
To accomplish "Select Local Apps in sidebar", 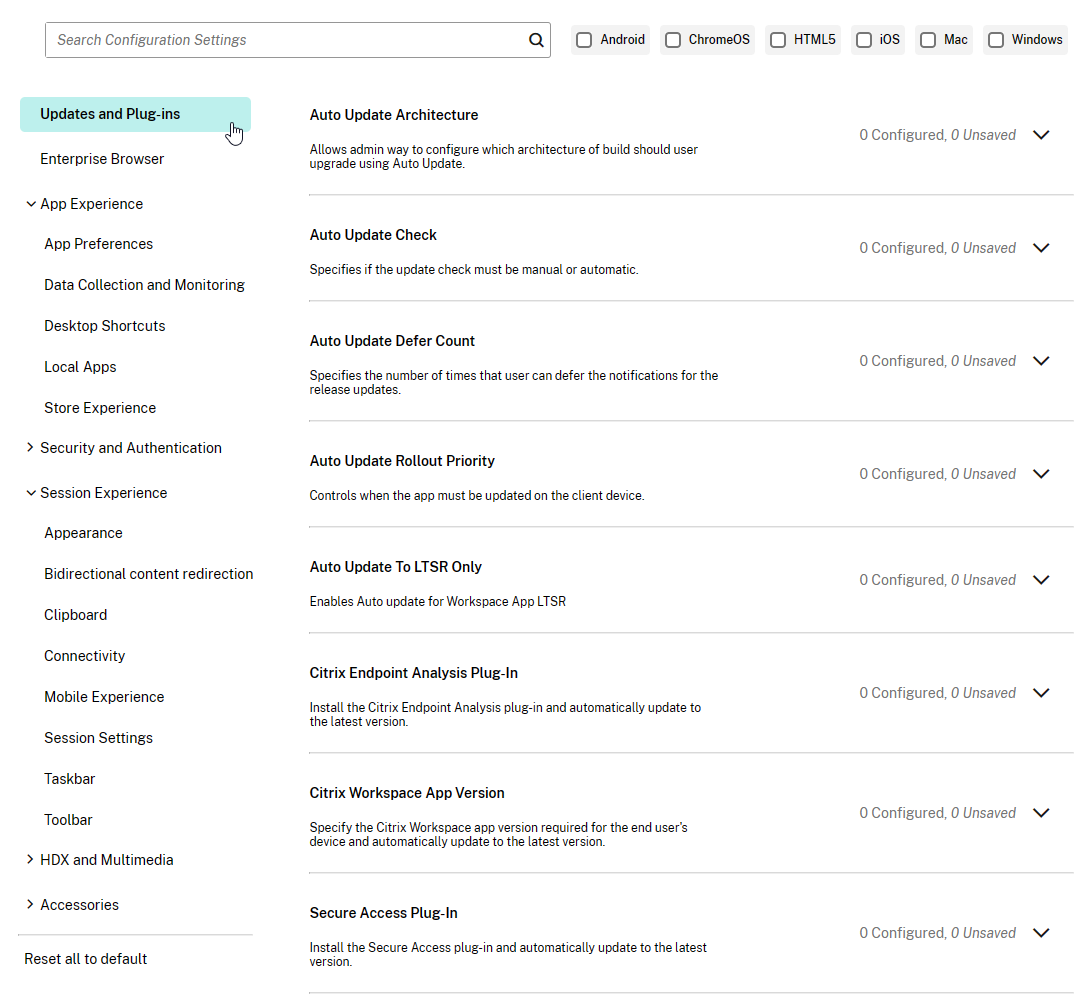I will pos(80,367).
